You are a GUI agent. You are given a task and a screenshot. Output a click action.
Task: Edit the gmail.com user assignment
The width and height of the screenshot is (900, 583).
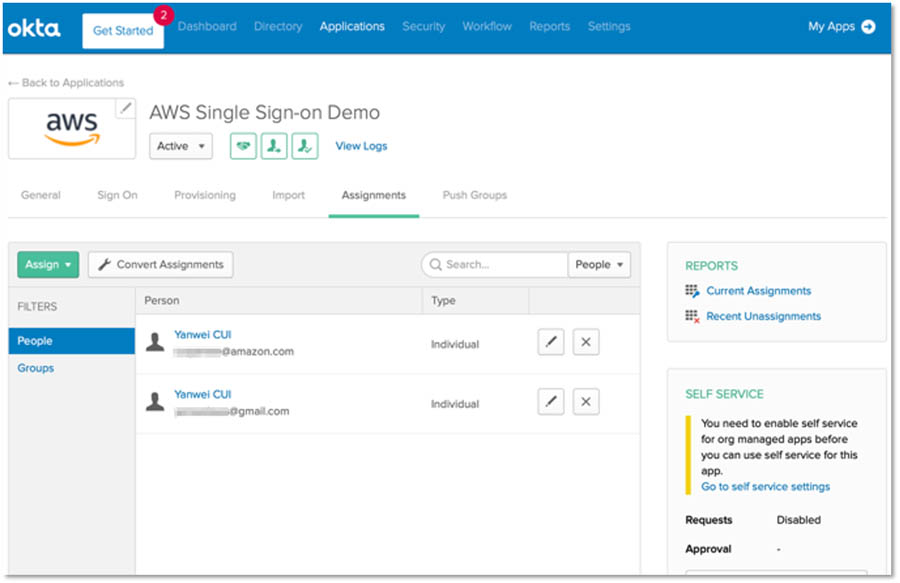pyautogui.click(x=551, y=402)
